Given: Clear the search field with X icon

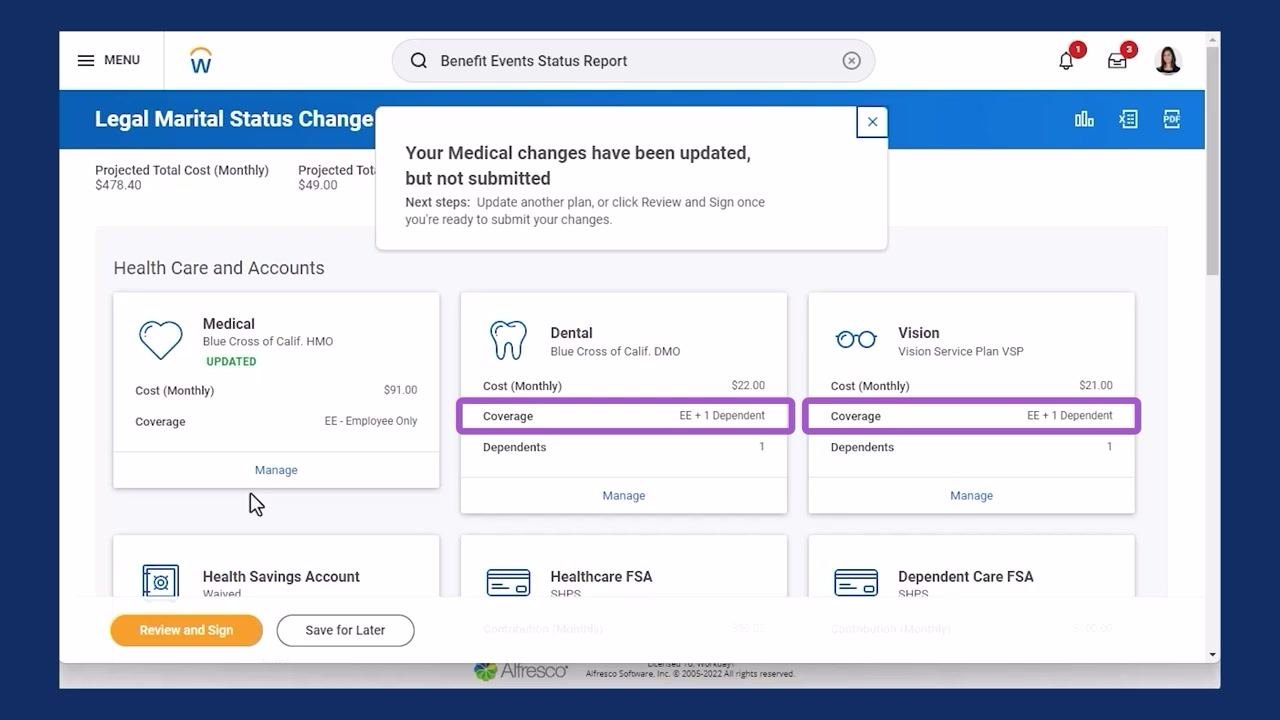Looking at the screenshot, I should pyautogui.click(x=851, y=61).
